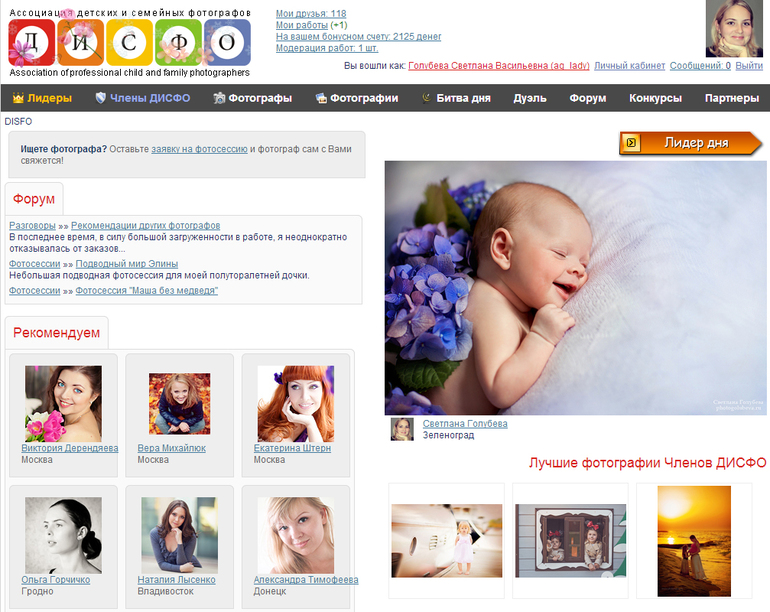This screenshot has height=612, width=770.
Task: Open Ольга Горчичко name link
Action: click(55, 580)
